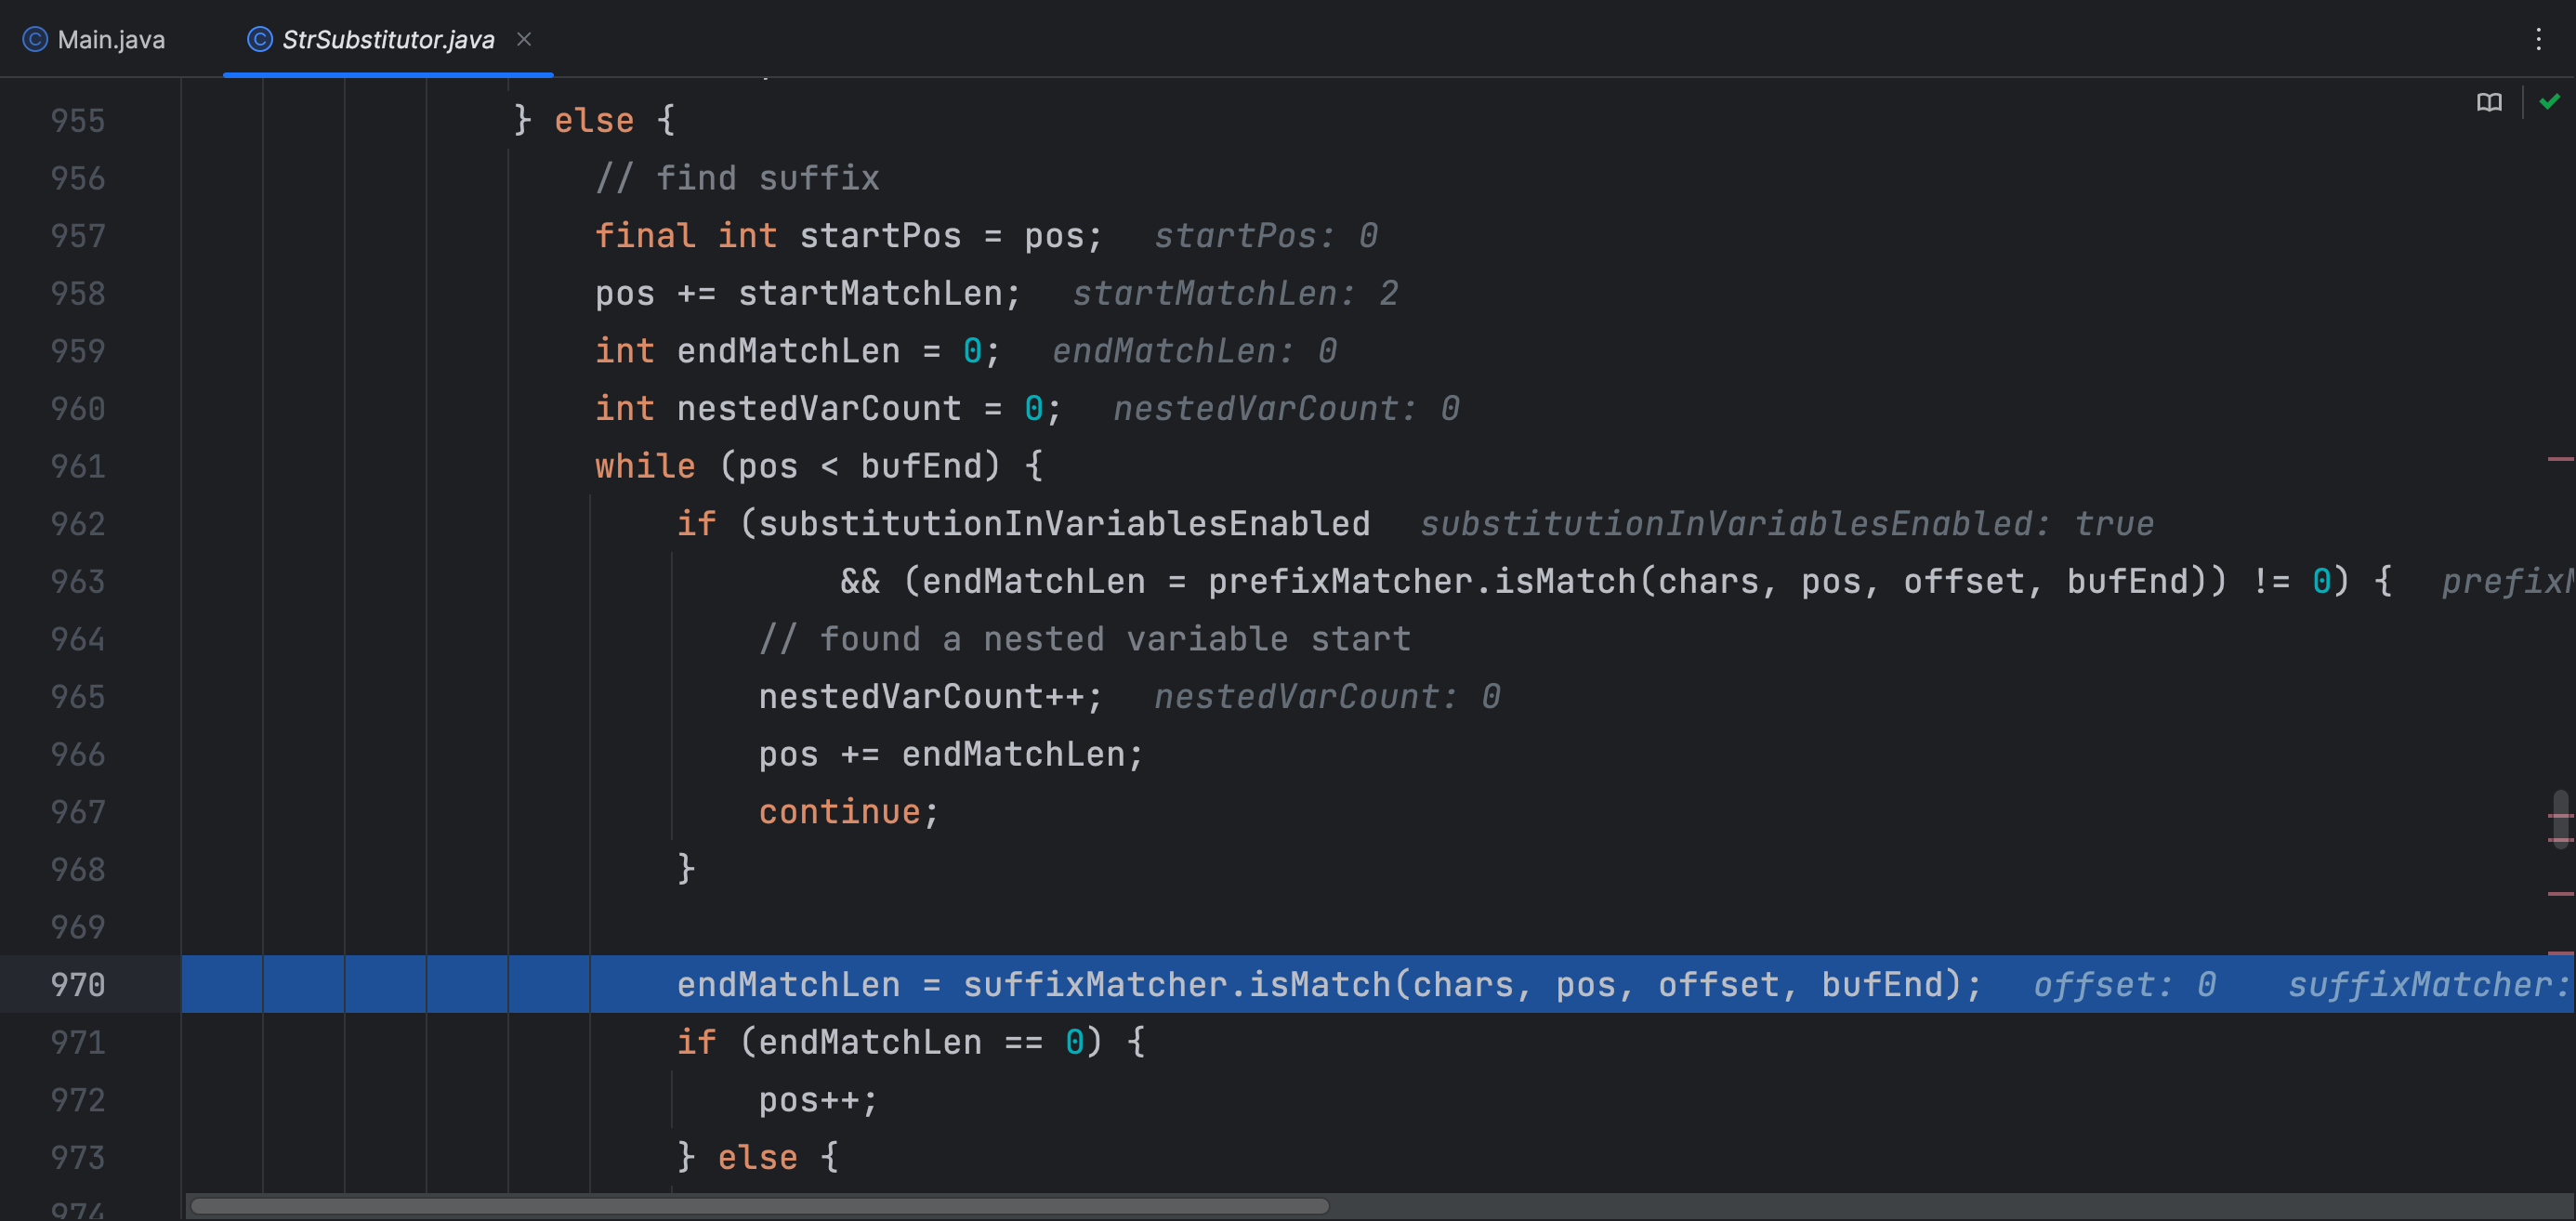Open the inspections green checkmark widget

tap(2549, 101)
